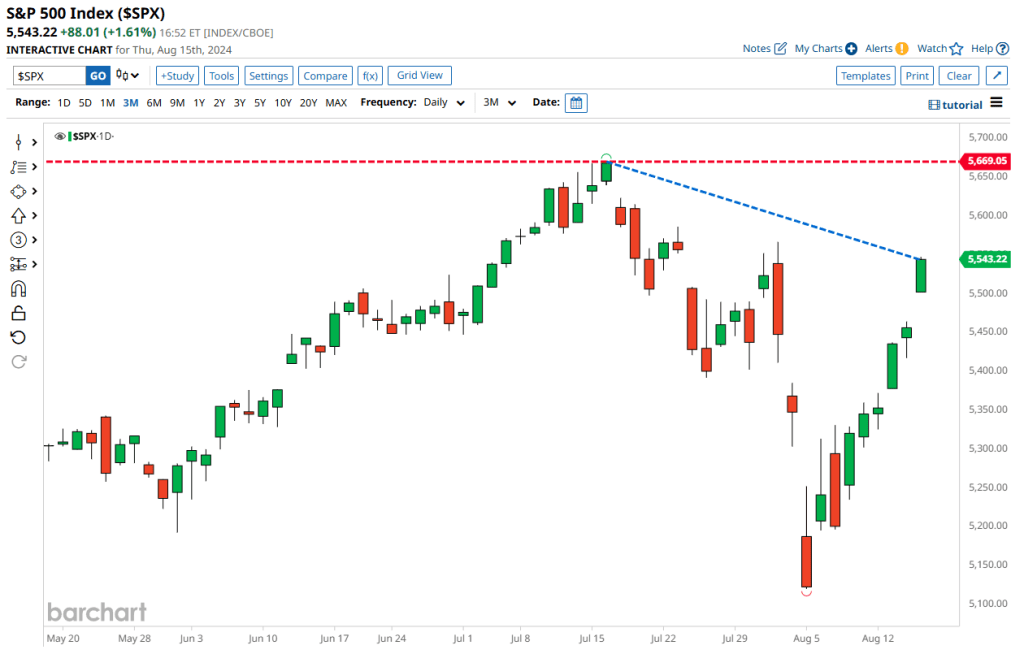Screen dimensions: 1024x654
Task: Select the 1Y range option
Action: pos(199,103)
